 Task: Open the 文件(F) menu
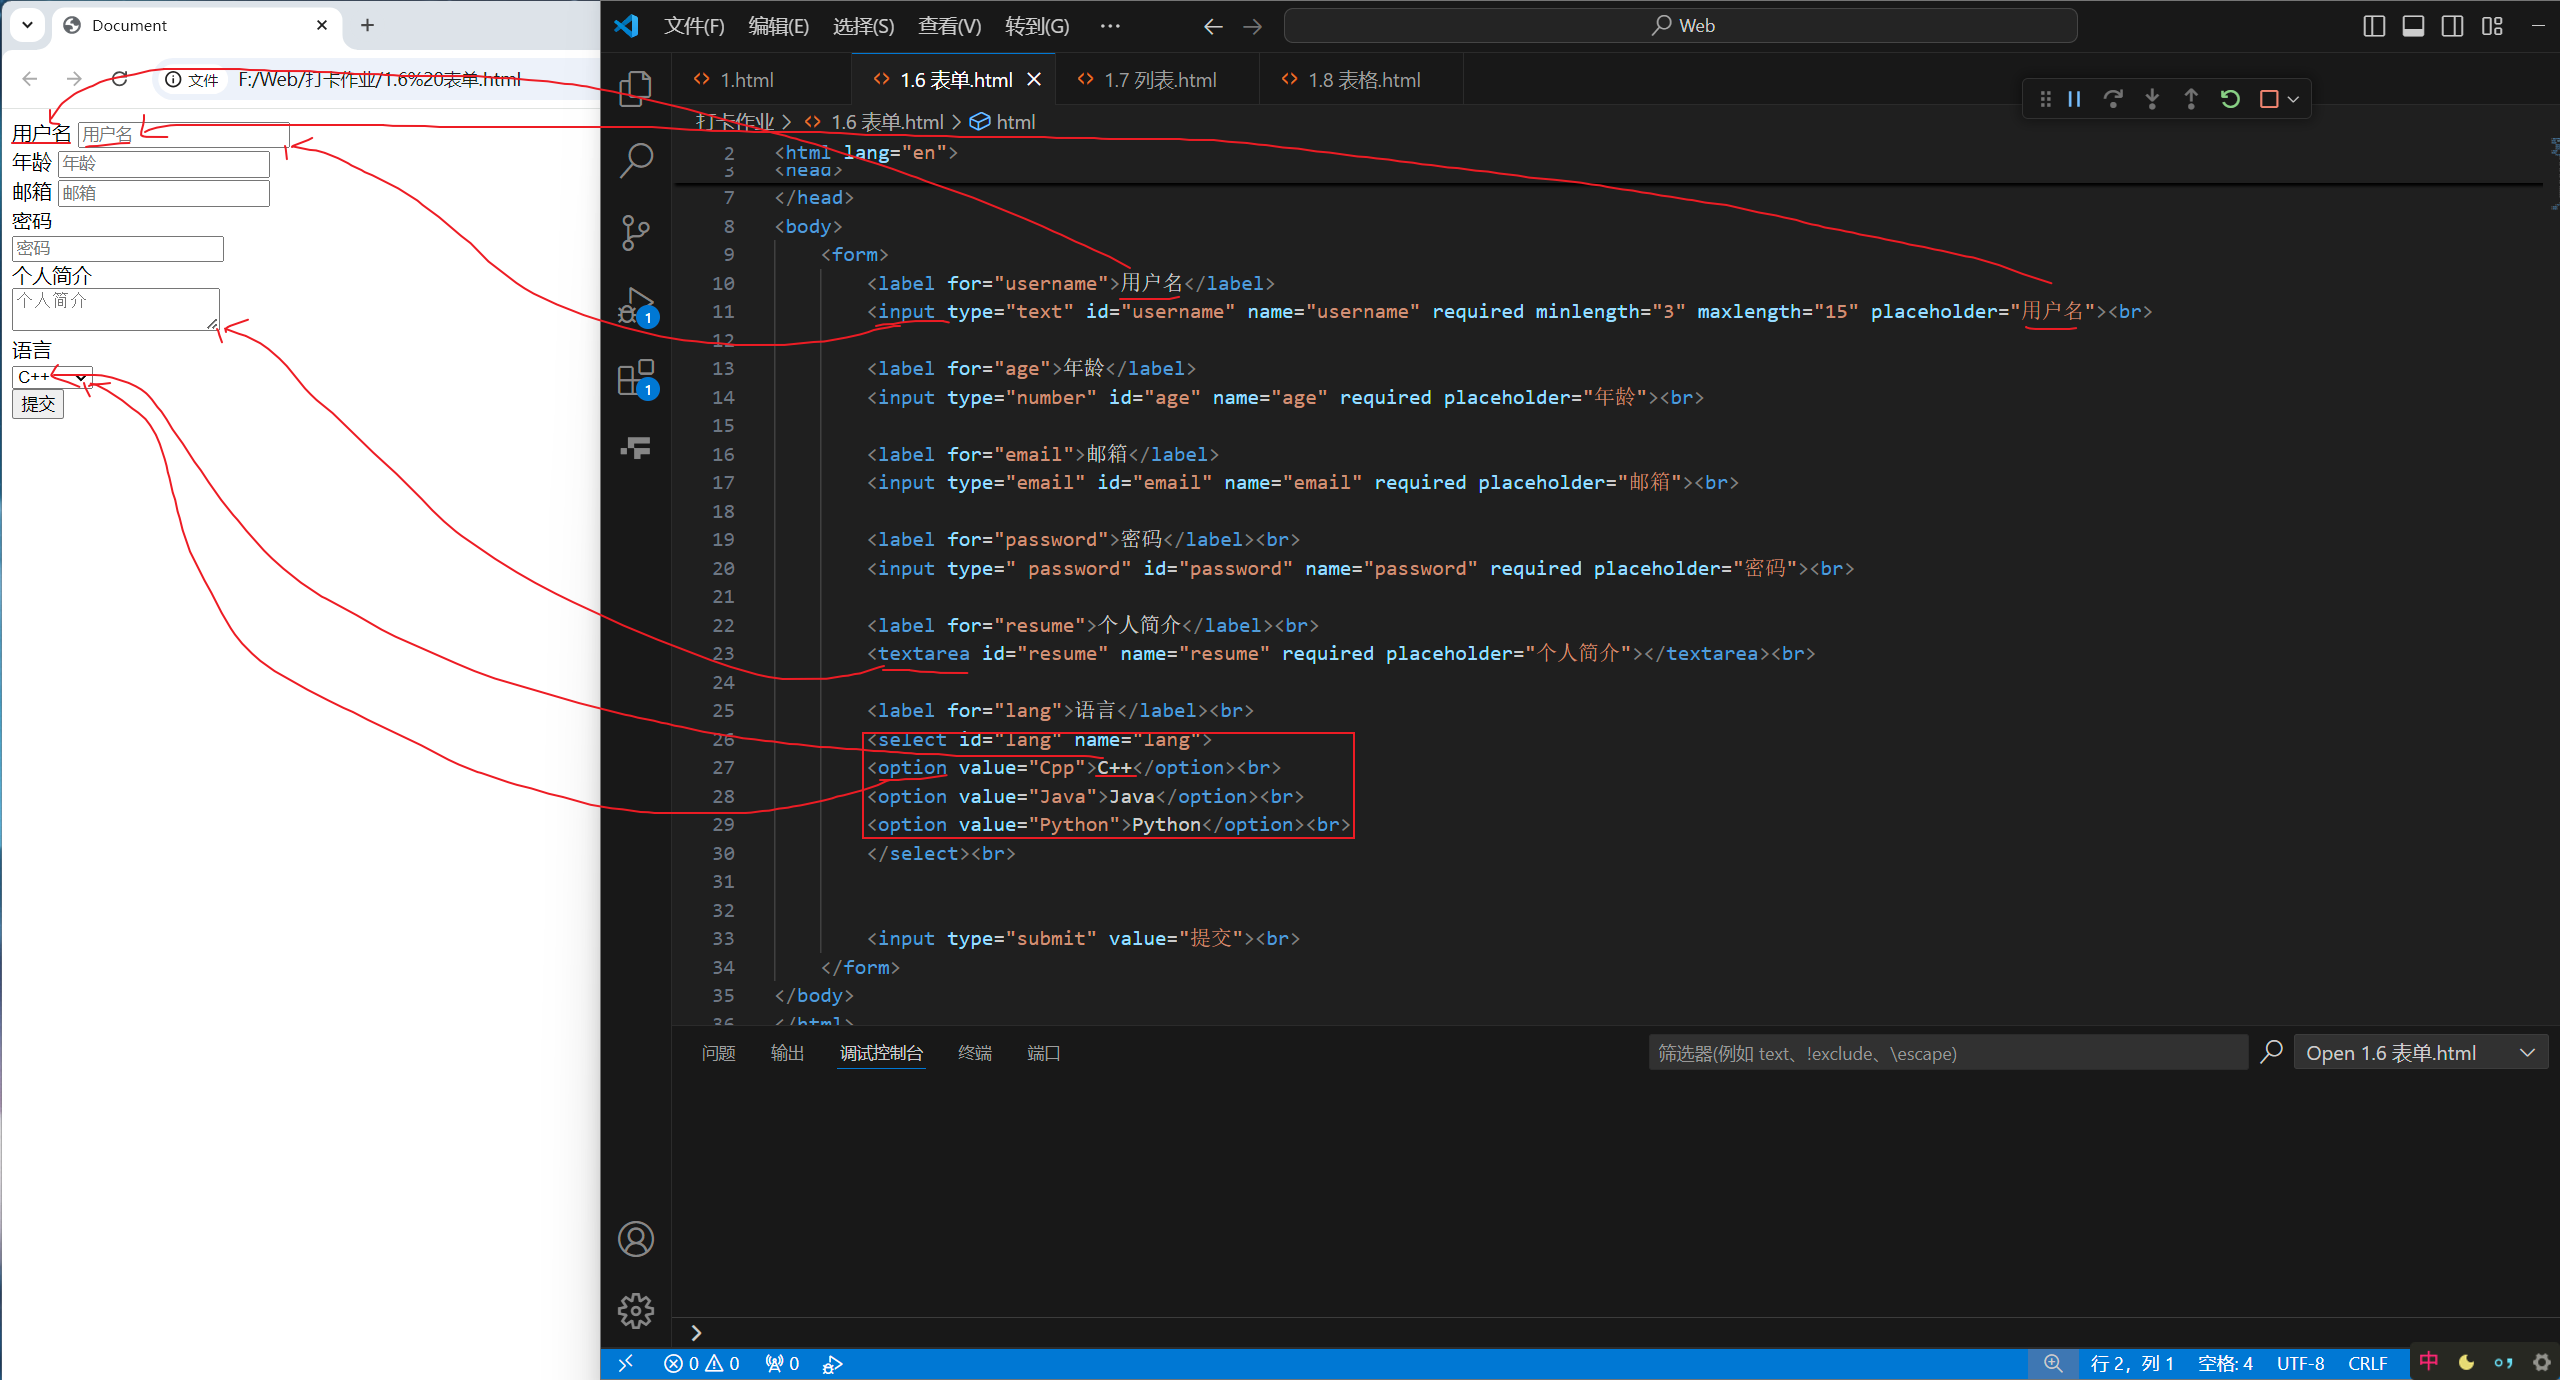[694, 26]
